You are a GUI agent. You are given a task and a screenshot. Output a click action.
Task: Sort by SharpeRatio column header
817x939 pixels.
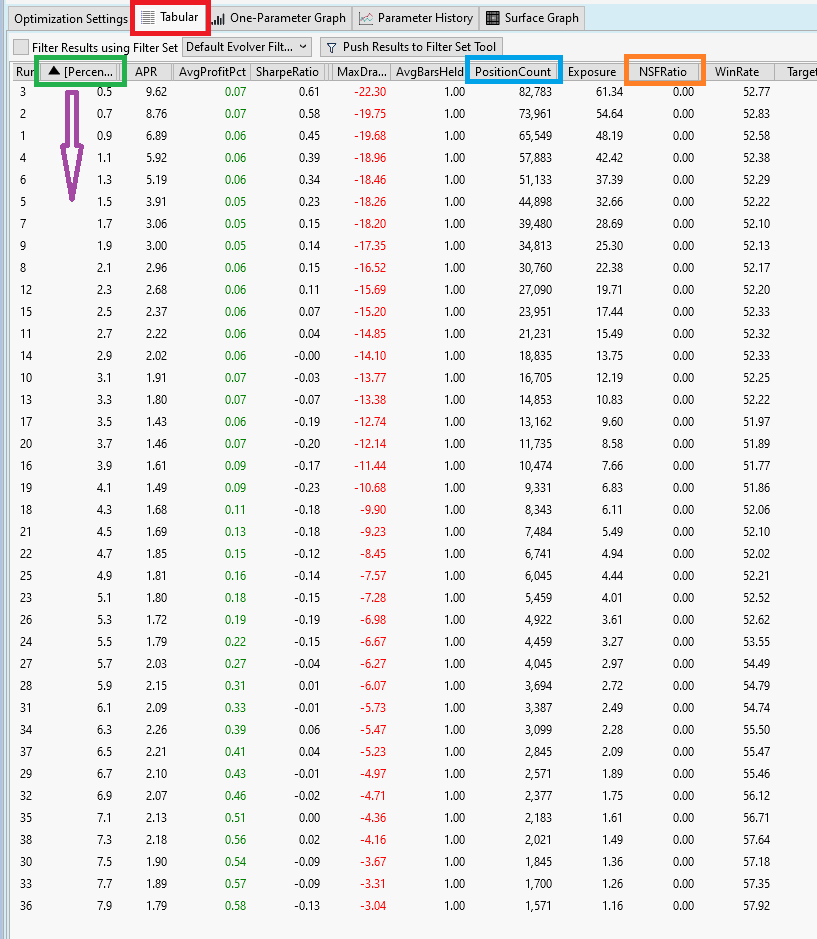(x=288, y=72)
